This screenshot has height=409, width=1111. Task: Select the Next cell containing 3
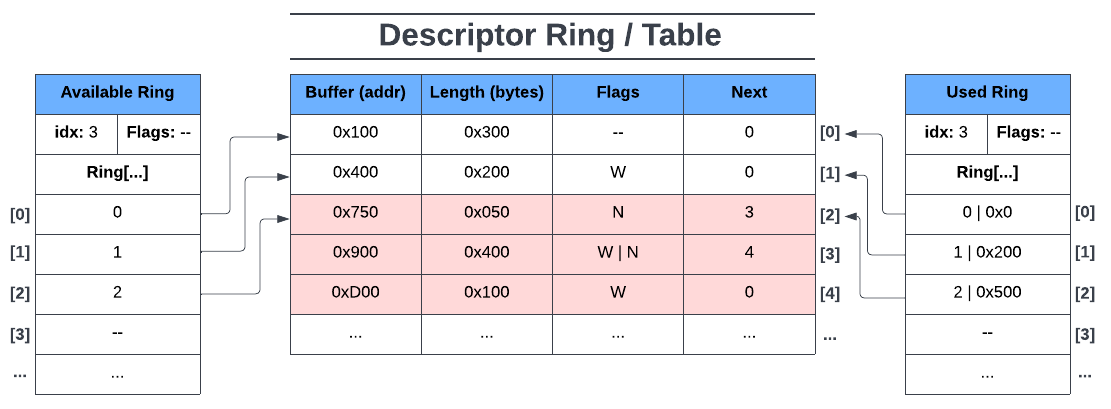(x=749, y=213)
